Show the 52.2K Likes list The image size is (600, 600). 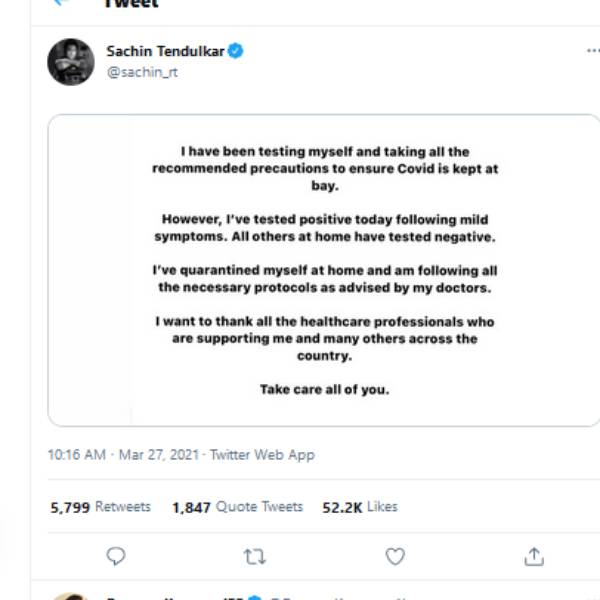click(x=360, y=507)
